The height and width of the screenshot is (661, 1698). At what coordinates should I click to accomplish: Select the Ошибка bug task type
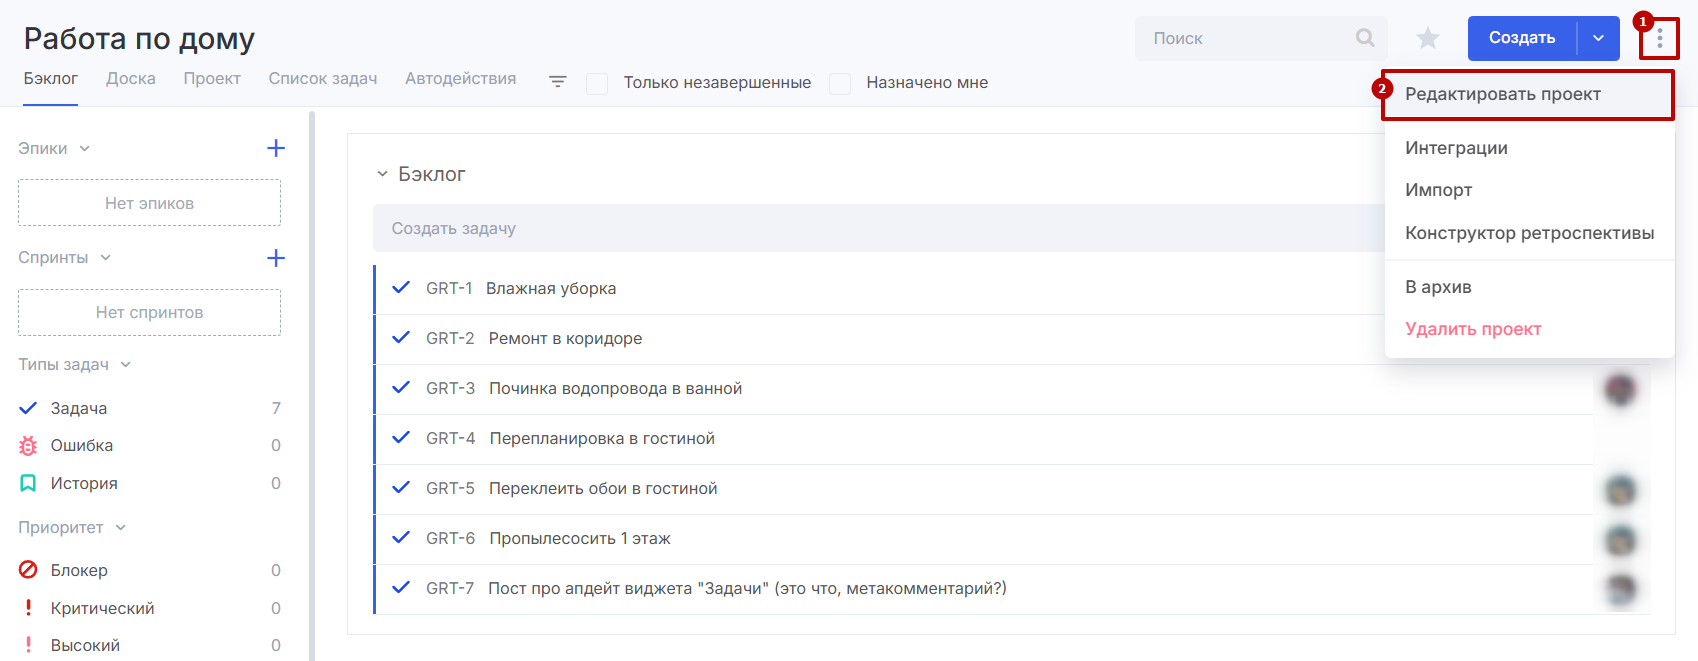pos(81,446)
